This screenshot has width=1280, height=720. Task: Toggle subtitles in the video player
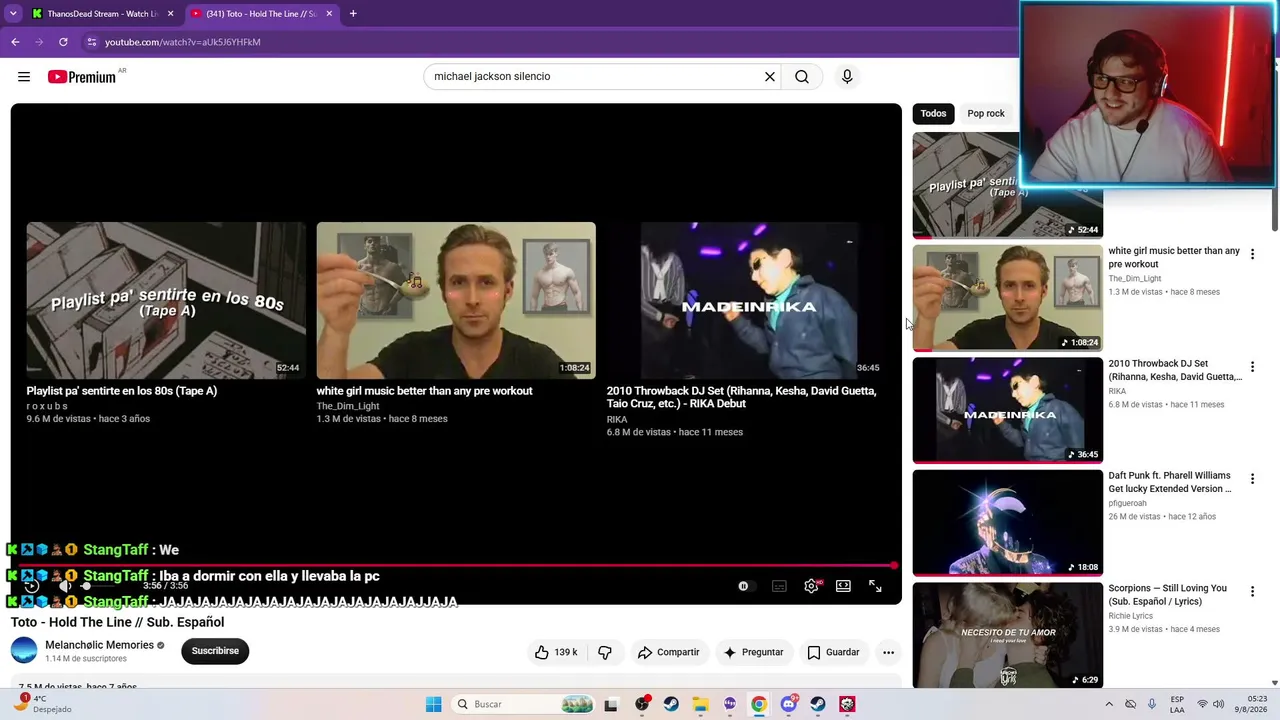click(779, 586)
